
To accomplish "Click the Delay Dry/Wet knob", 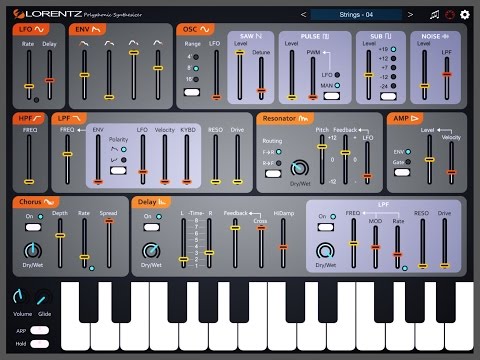I will [151, 251].
